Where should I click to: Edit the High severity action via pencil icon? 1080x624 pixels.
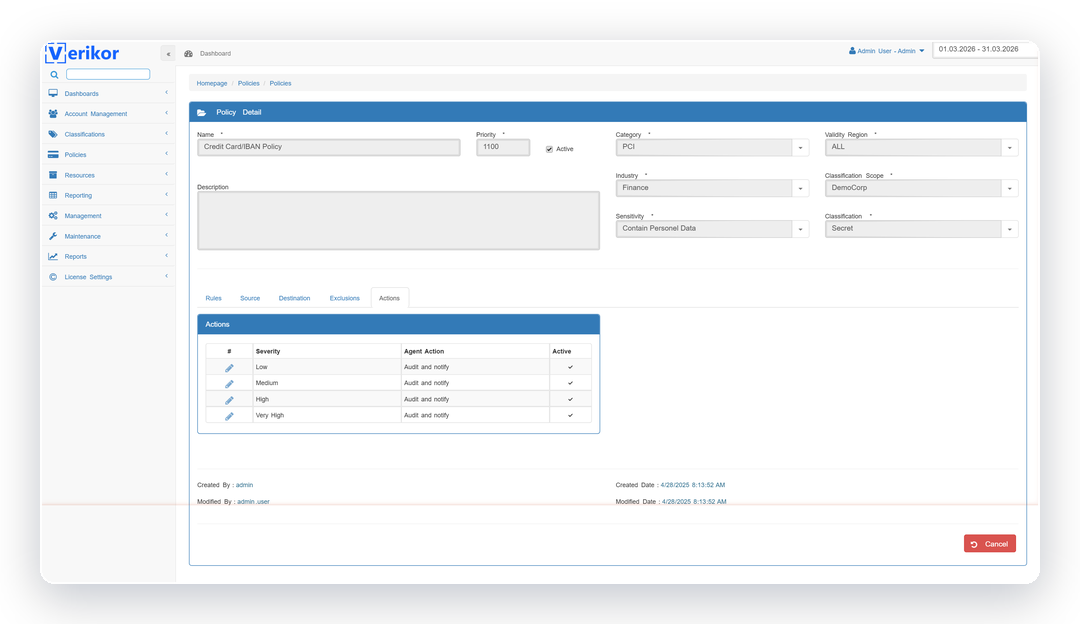click(x=229, y=400)
